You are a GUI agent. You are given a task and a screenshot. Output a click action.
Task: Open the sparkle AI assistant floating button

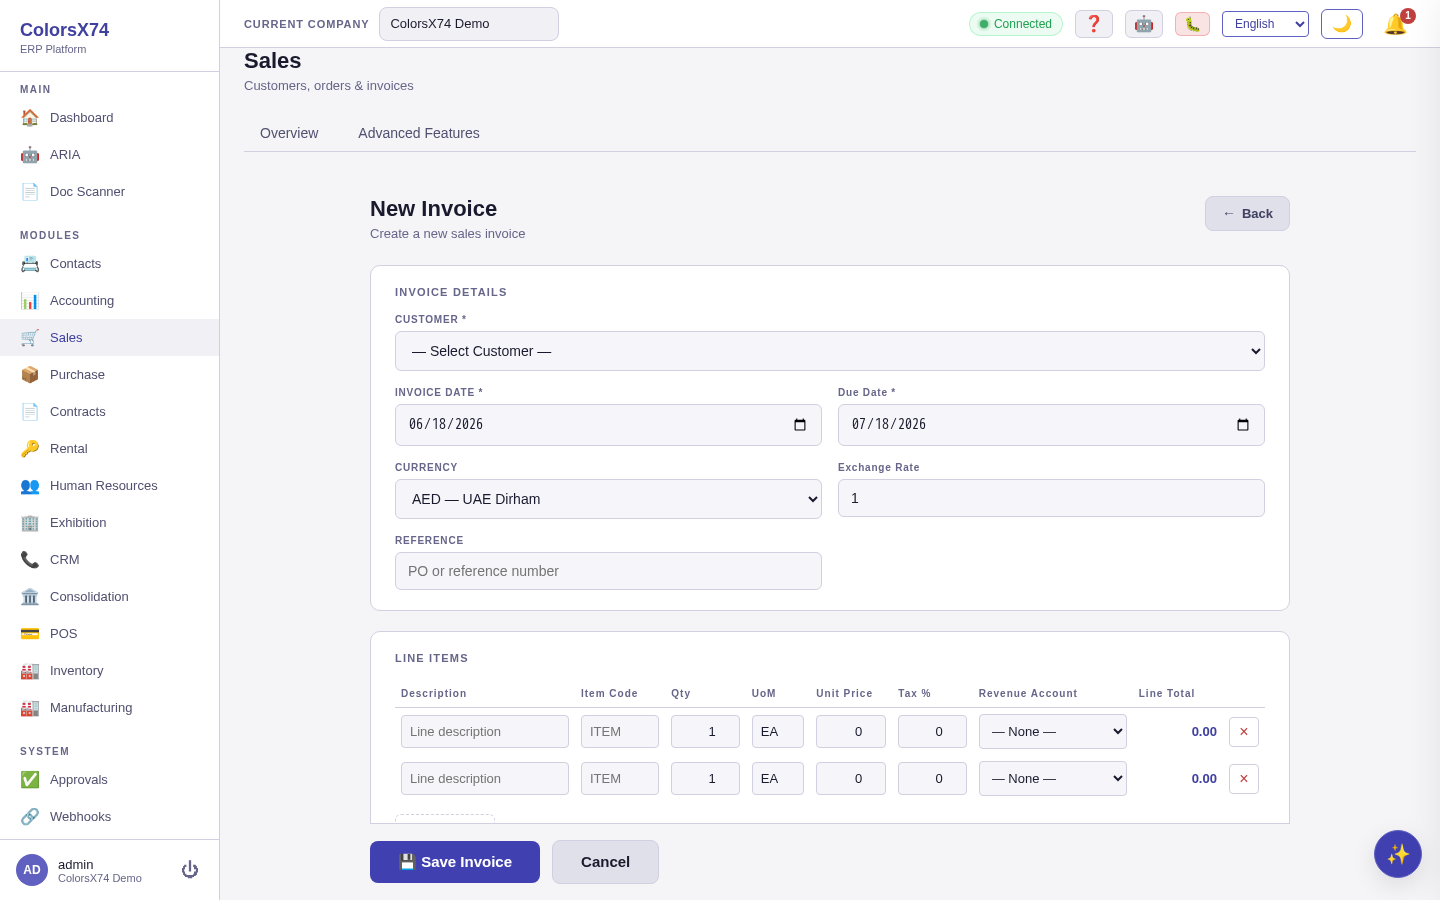pos(1398,854)
